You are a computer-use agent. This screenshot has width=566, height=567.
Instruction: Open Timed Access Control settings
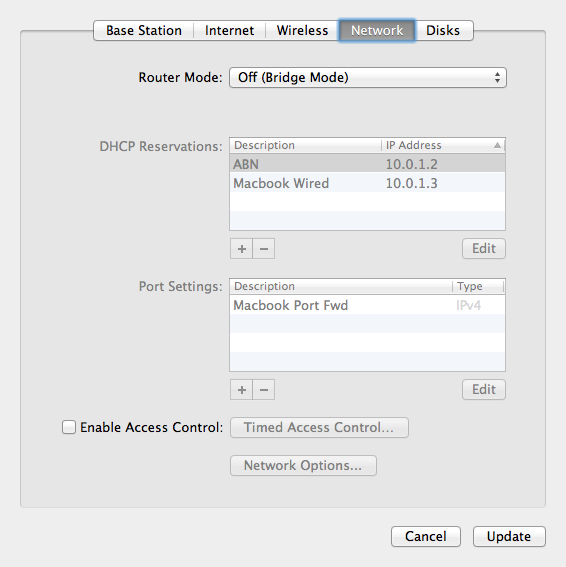[319, 427]
